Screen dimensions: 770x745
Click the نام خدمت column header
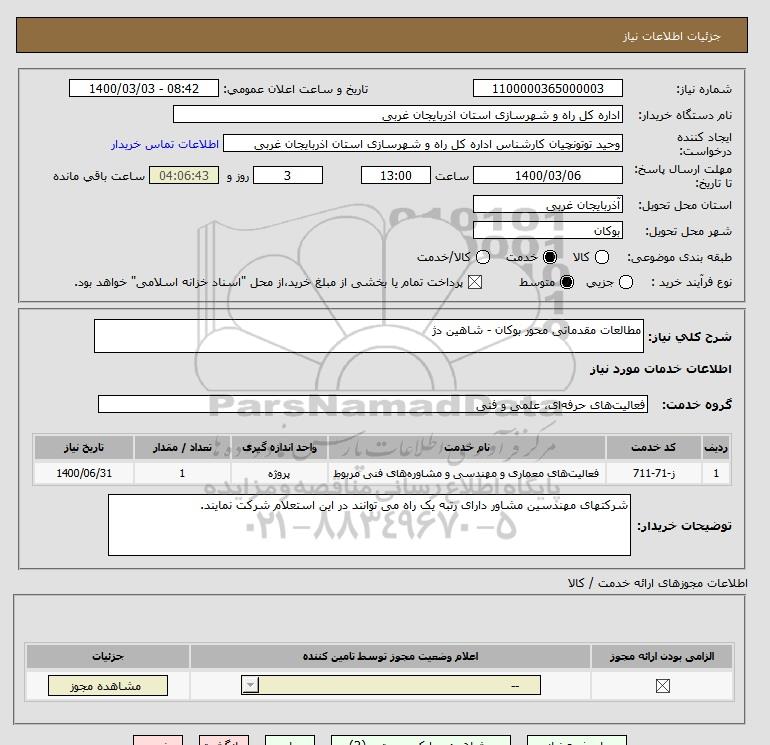(x=467, y=447)
